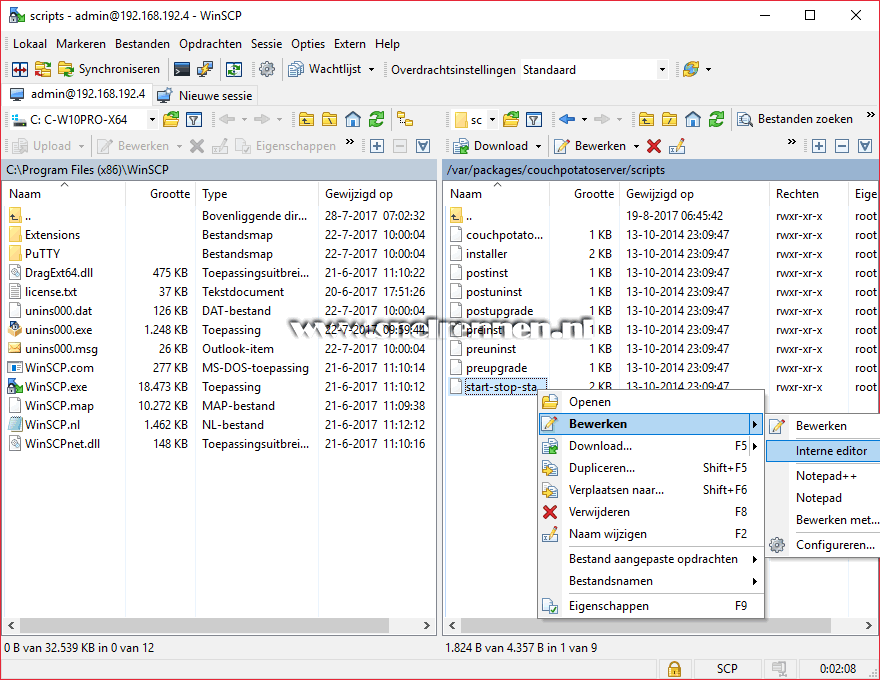Open the Opdrachten menu

(210, 44)
